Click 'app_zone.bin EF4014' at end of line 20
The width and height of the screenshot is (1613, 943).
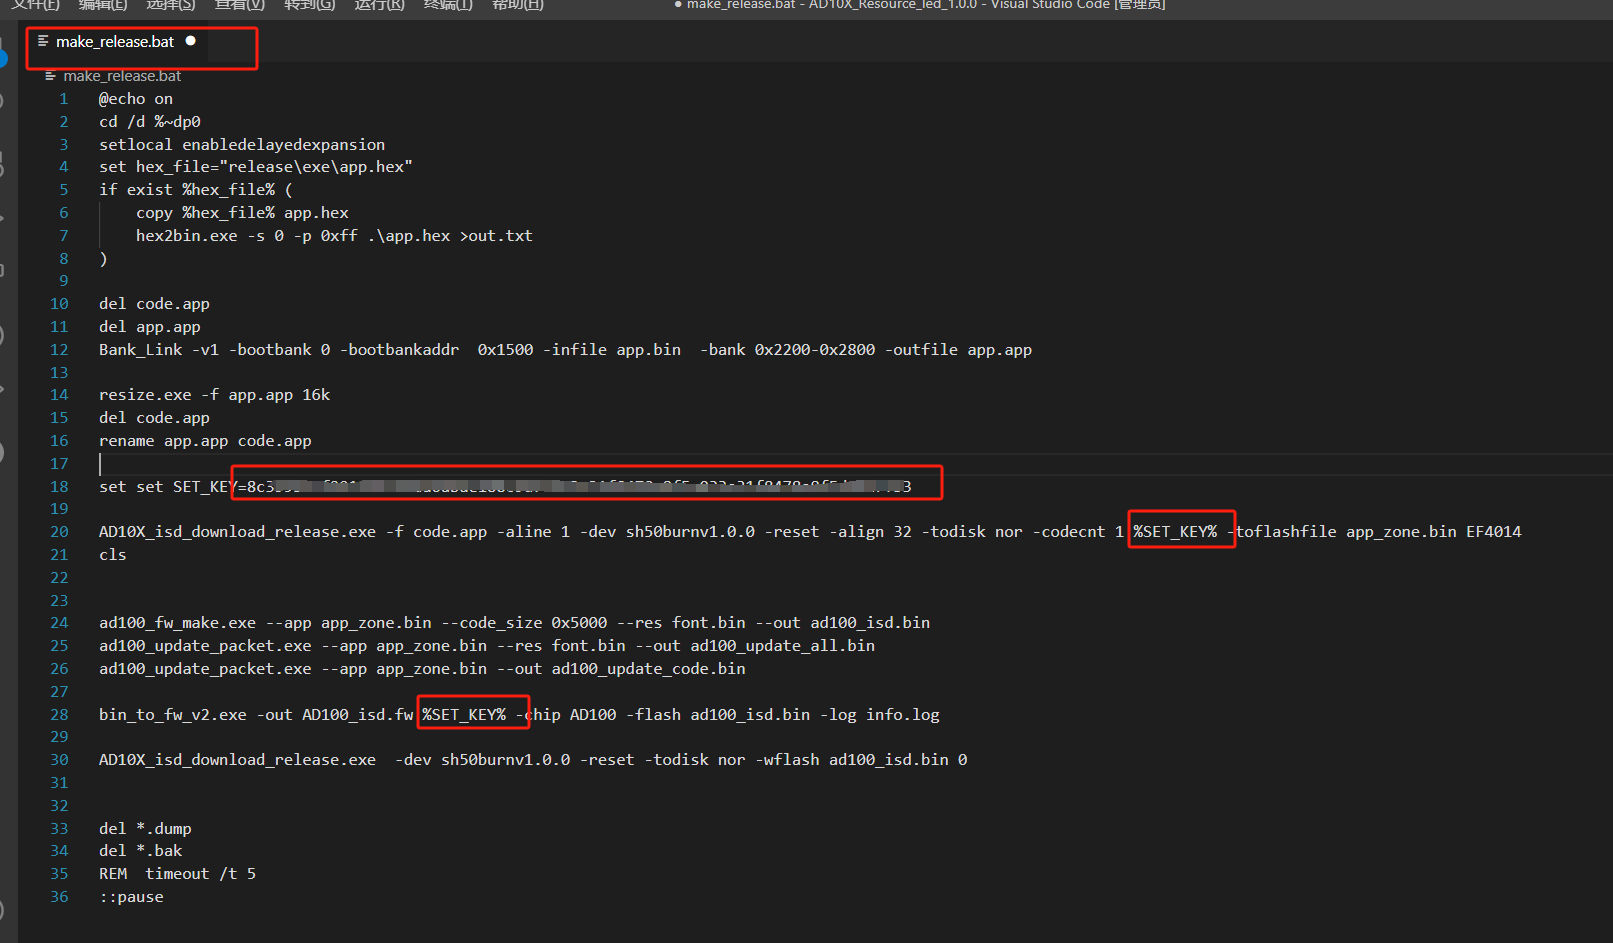coord(1434,532)
